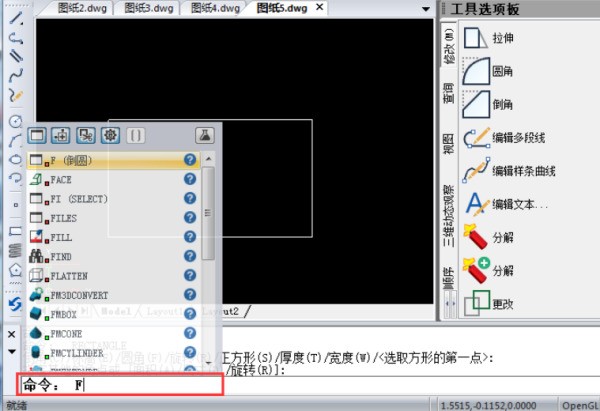Viewport: 600px width, 411px height.
Task: Expand the command line history arrow
Action: click(12, 351)
